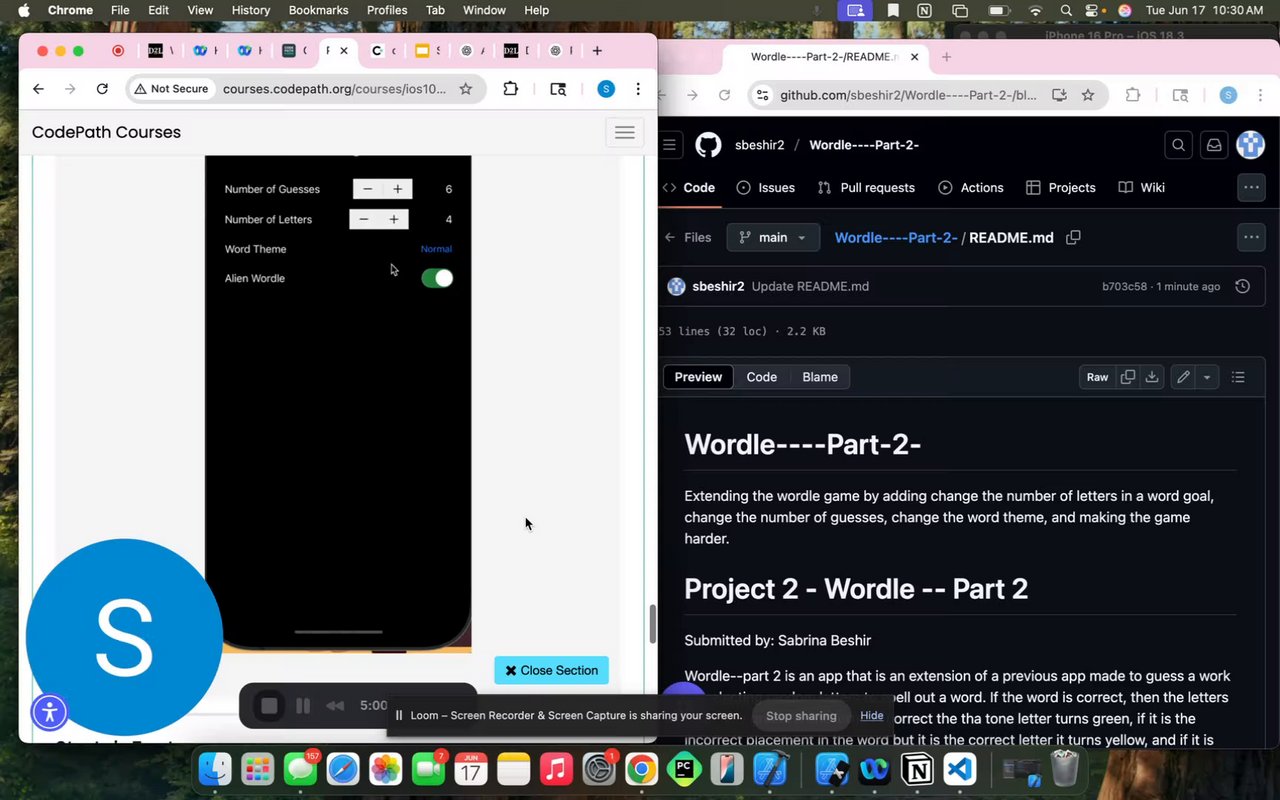This screenshot has width=1280, height=800.
Task: Open Notion from the dock
Action: pyautogui.click(x=917, y=769)
